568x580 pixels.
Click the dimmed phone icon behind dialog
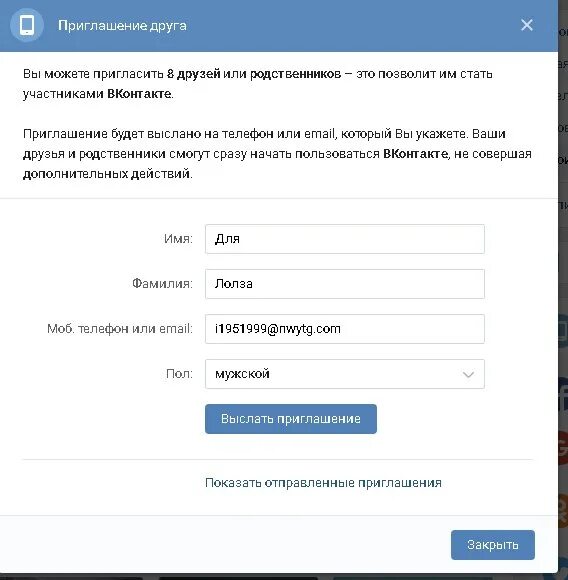pyautogui.click(x=563, y=330)
